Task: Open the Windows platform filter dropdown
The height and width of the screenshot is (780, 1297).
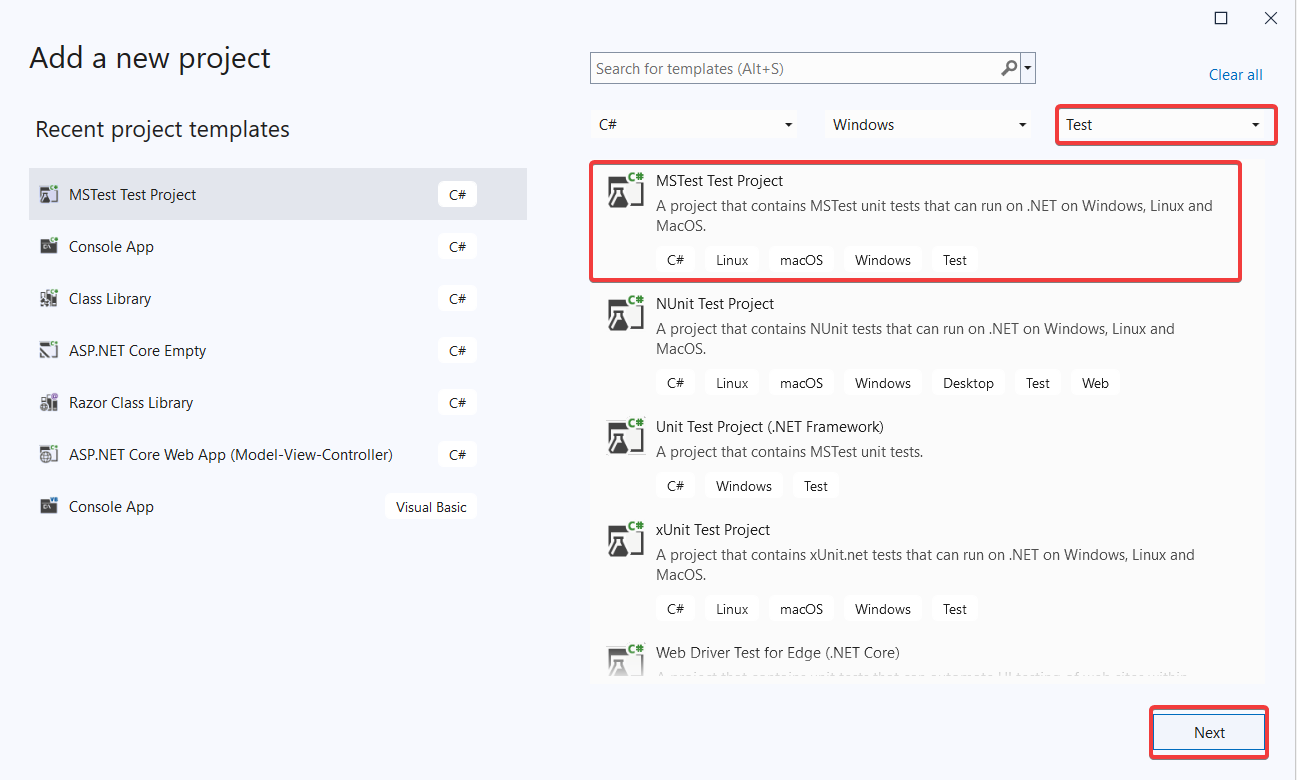Action: coord(930,125)
